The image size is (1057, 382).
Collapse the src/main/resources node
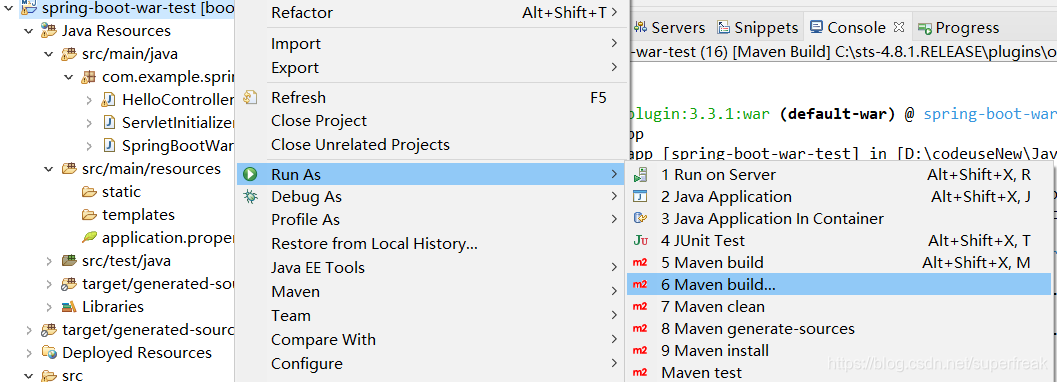coord(49,169)
